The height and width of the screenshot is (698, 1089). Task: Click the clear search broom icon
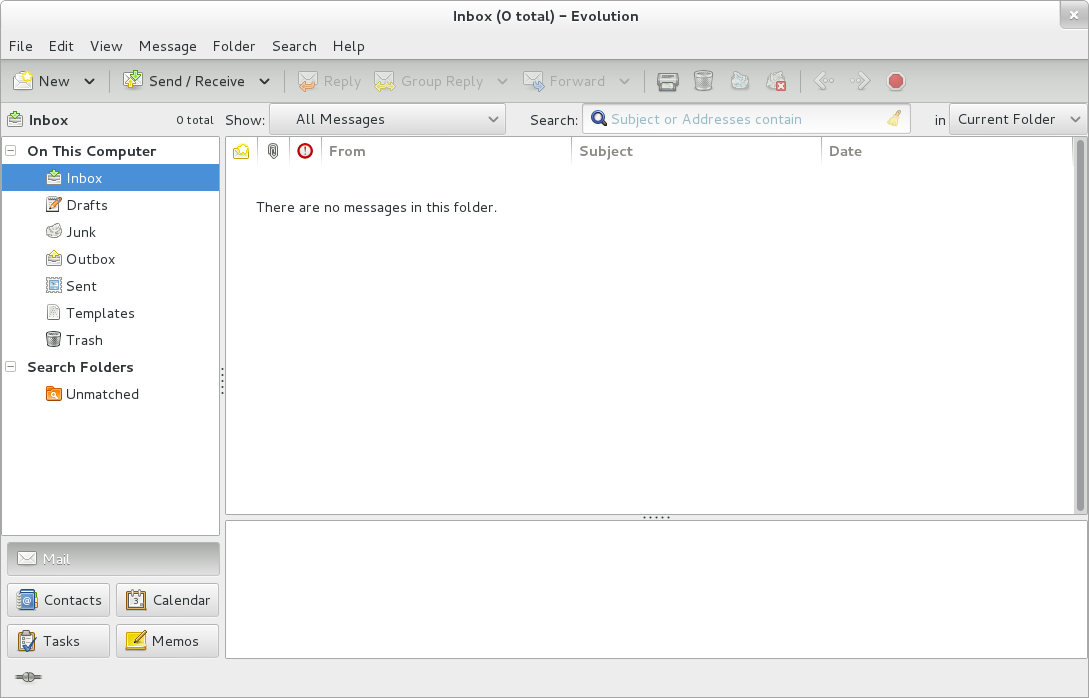point(894,119)
